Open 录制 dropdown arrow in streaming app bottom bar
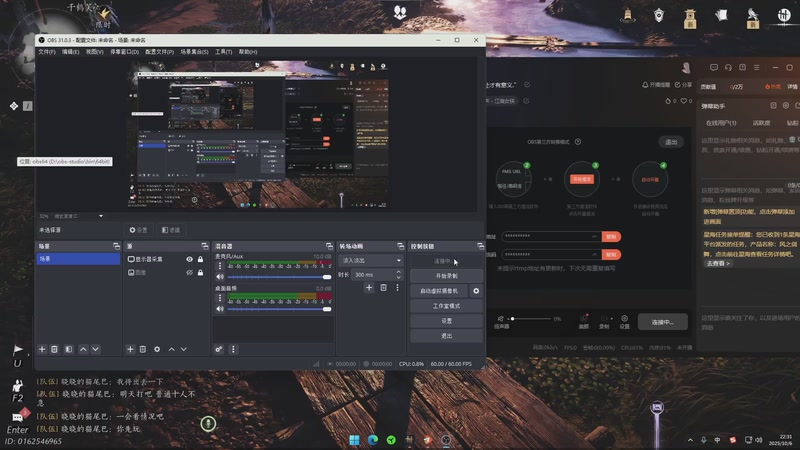Image resolution: width=800 pixels, height=450 pixels. 611,319
